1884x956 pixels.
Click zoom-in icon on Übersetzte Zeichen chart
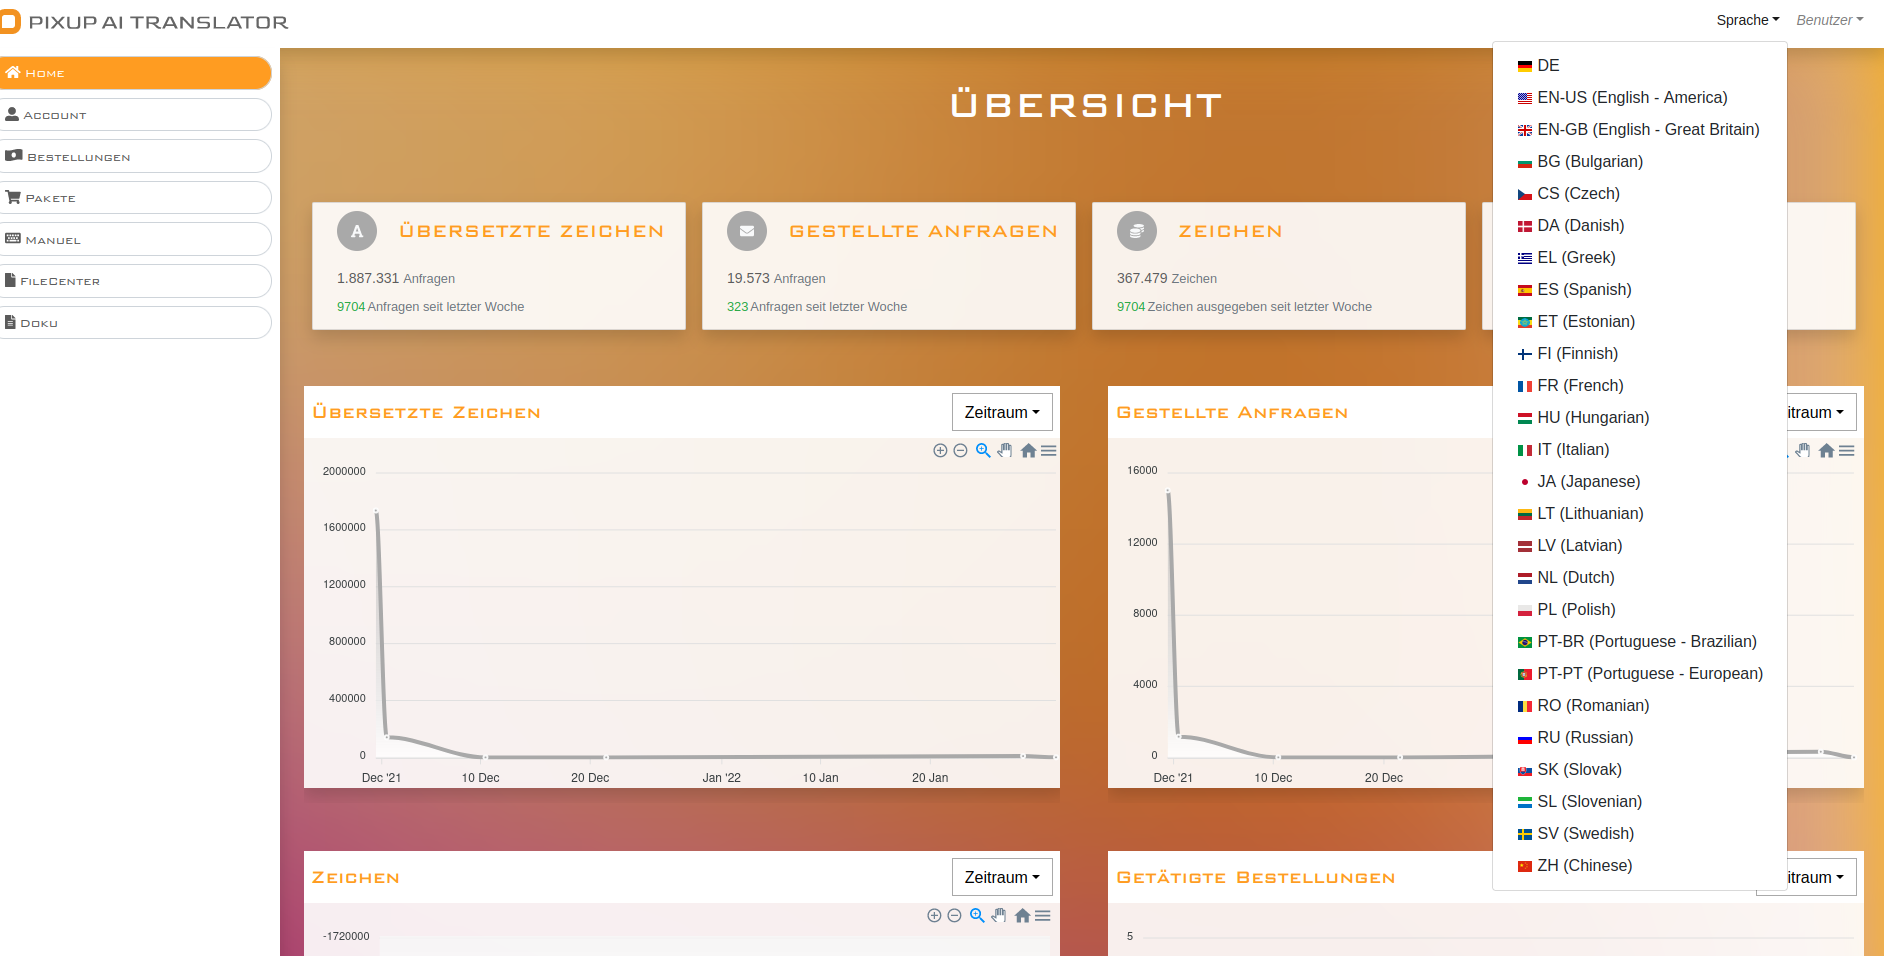[940, 451]
